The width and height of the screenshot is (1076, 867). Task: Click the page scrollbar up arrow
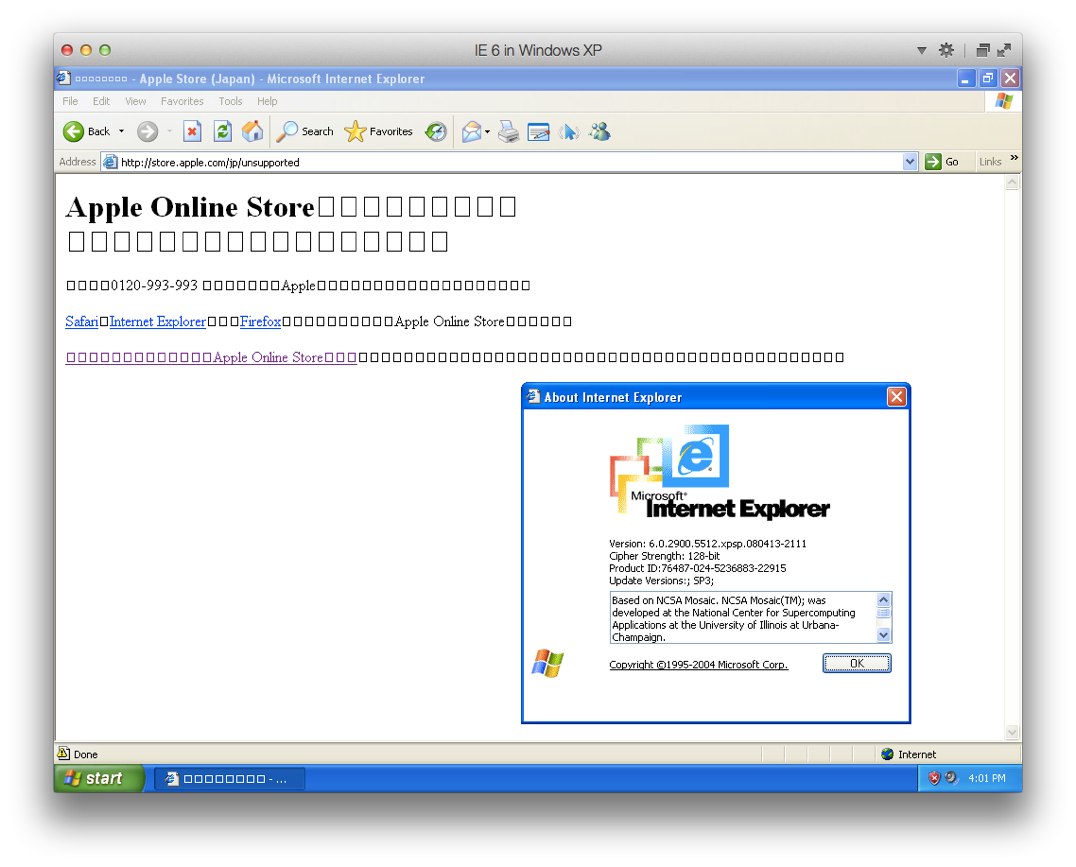click(x=1012, y=183)
